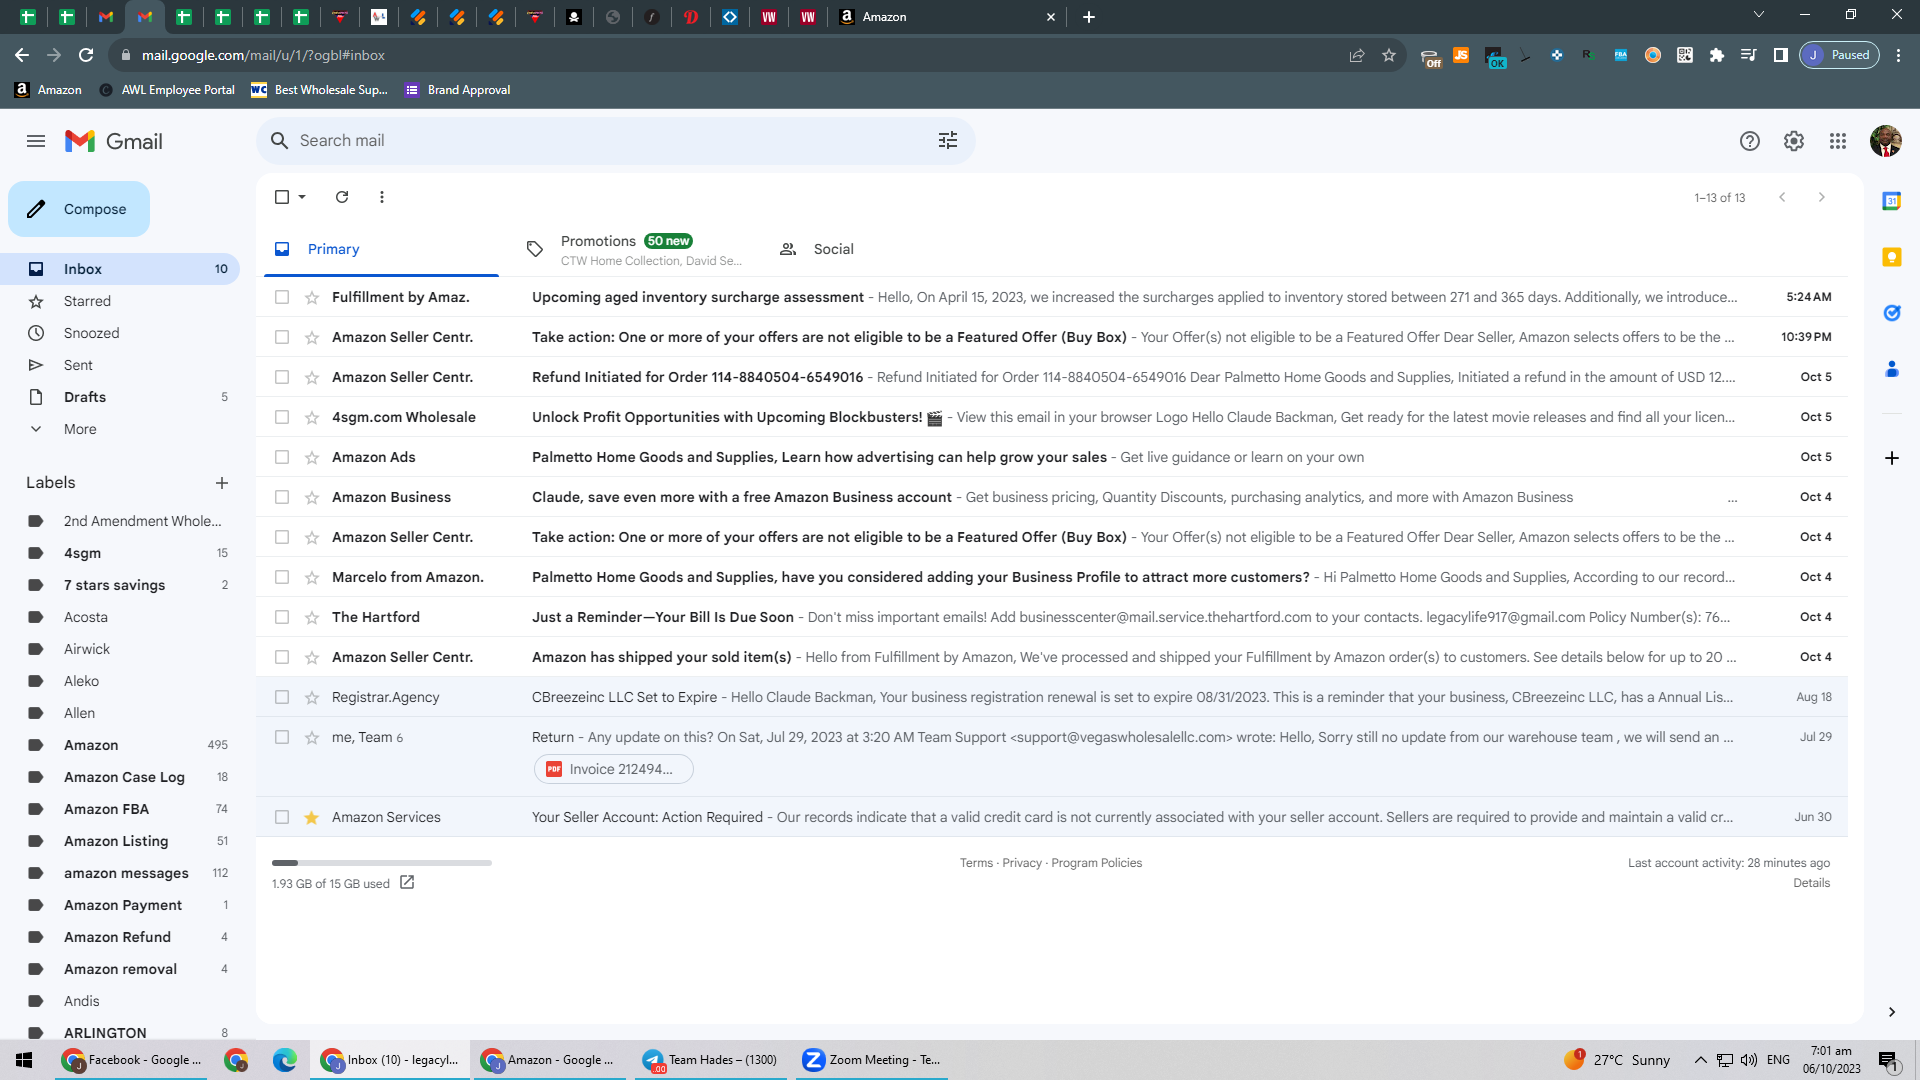Go to the older messages page arrow
Image resolution: width=1920 pixels, height=1080 pixels.
[1822, 197]
